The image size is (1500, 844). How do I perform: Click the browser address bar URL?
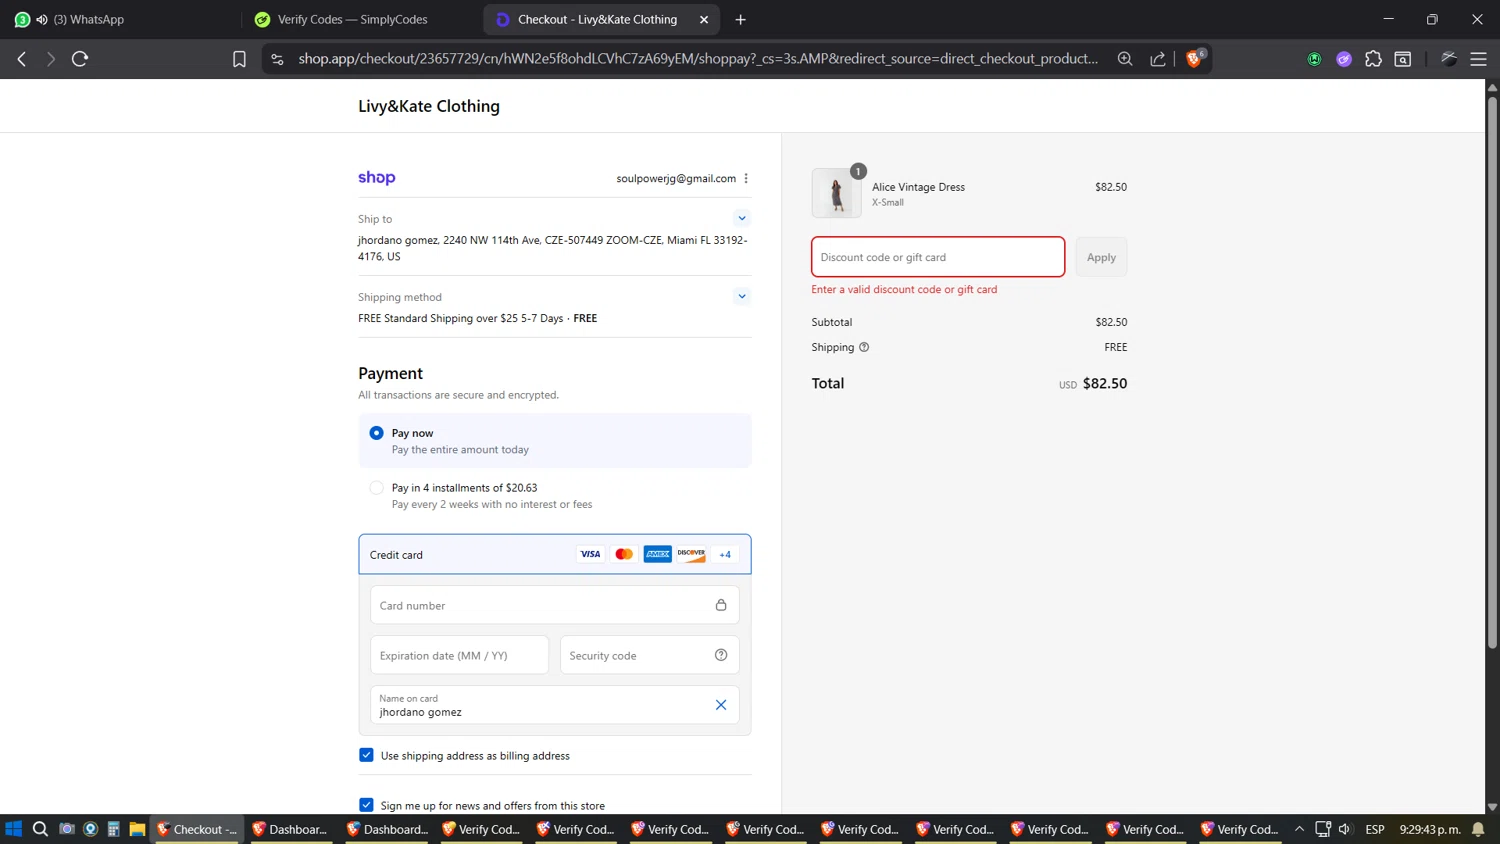(698, 59)
